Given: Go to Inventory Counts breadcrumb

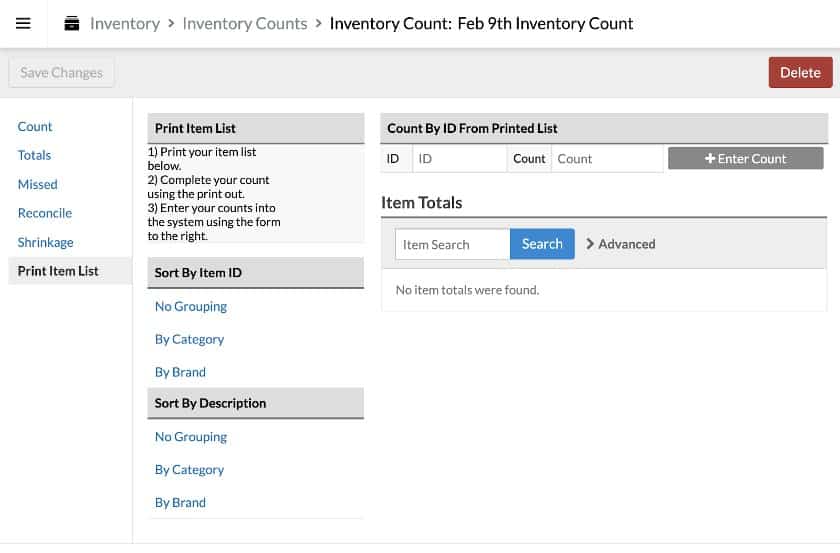Looking at the screenshot, I should click(x=245, y=24).
